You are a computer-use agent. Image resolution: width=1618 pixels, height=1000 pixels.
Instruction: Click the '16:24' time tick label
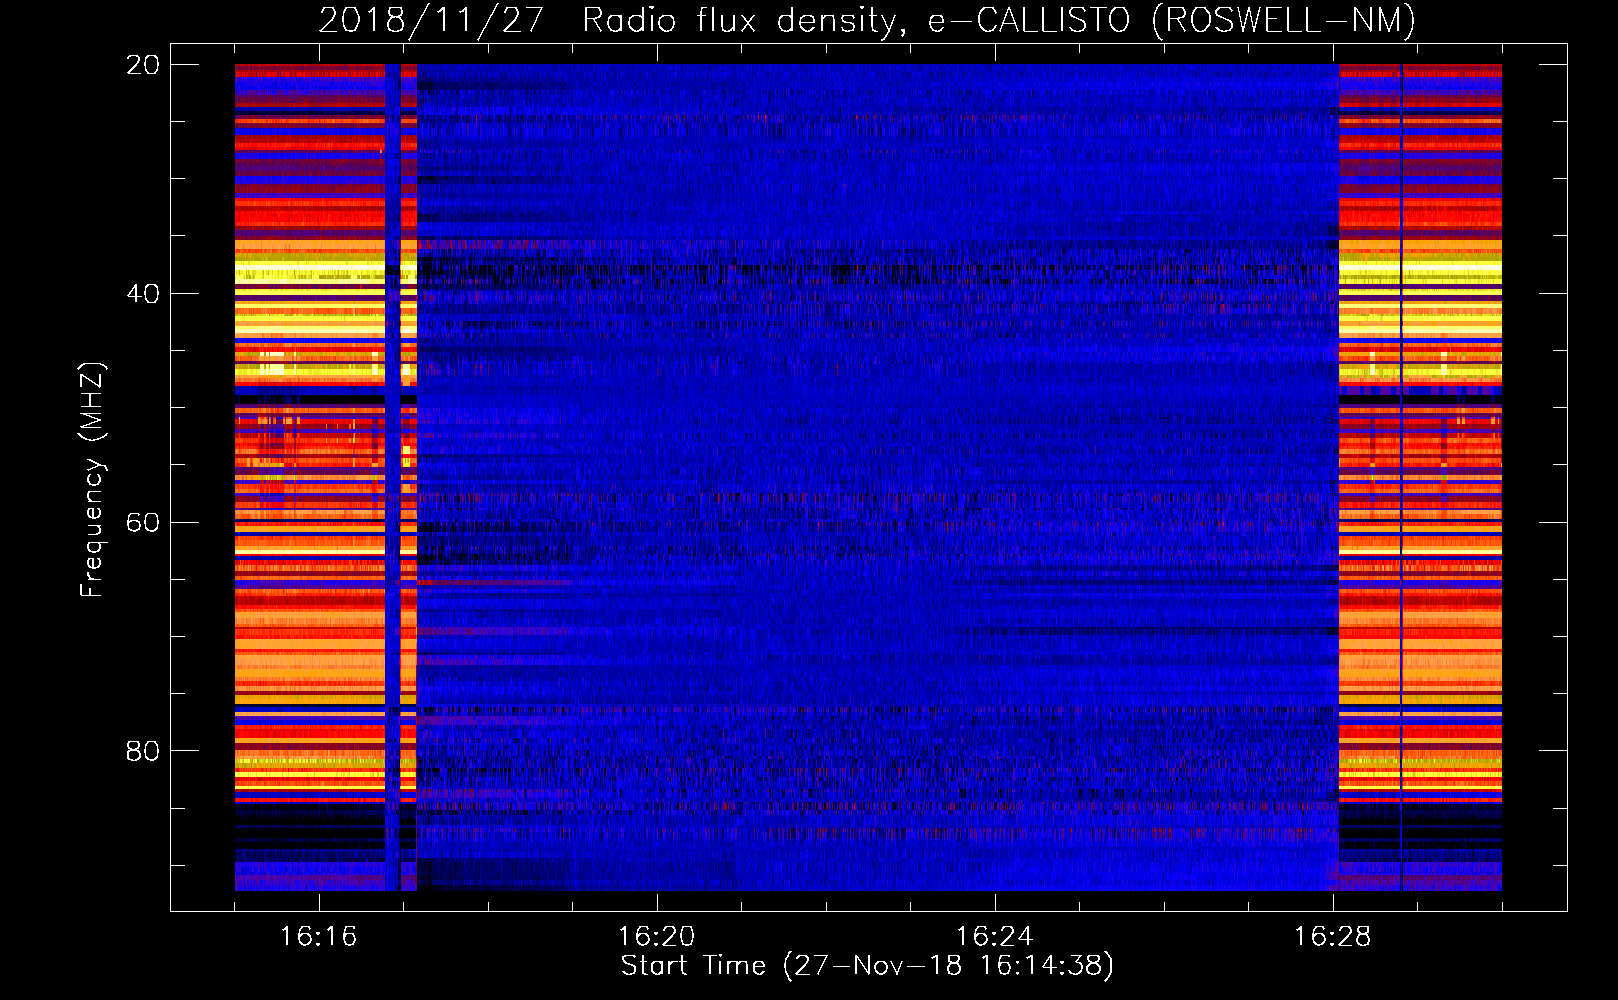pos(995,937)
